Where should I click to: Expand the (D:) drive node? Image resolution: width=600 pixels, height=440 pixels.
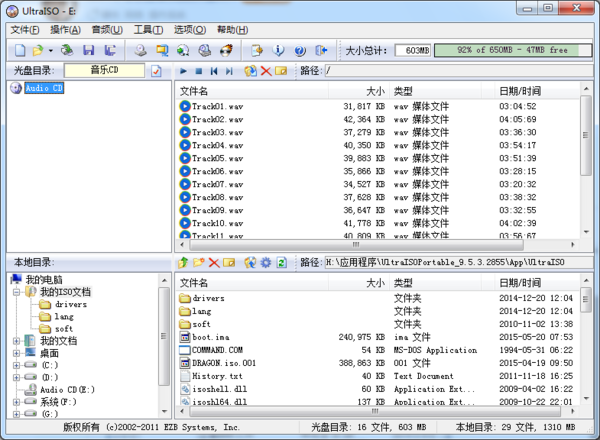point(16,378)
